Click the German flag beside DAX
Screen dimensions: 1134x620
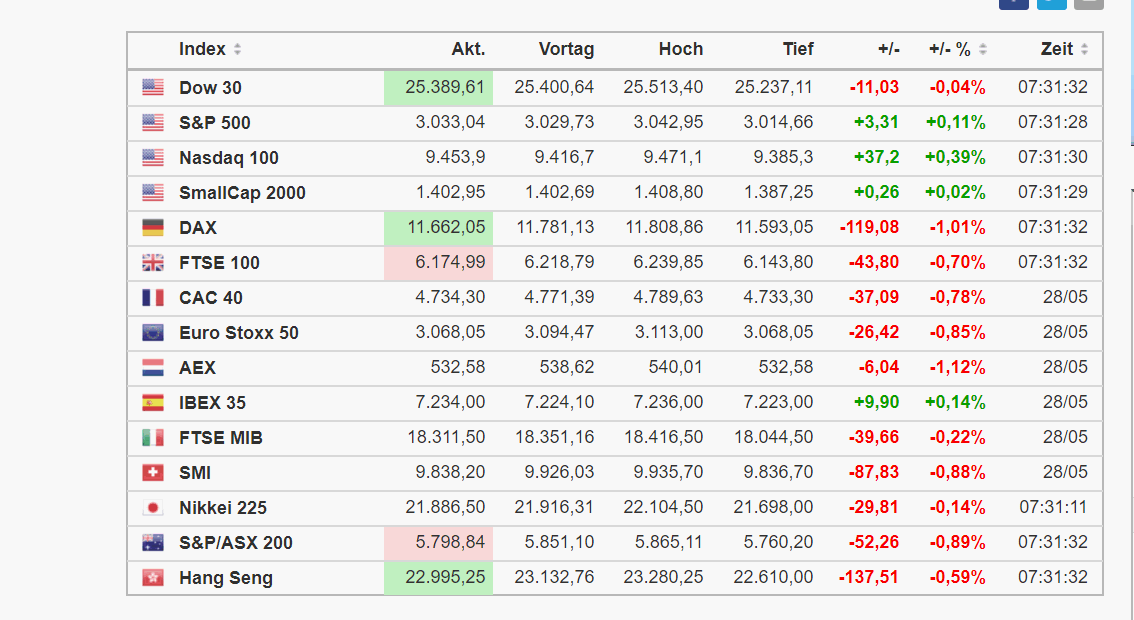[x=152, y=228]
